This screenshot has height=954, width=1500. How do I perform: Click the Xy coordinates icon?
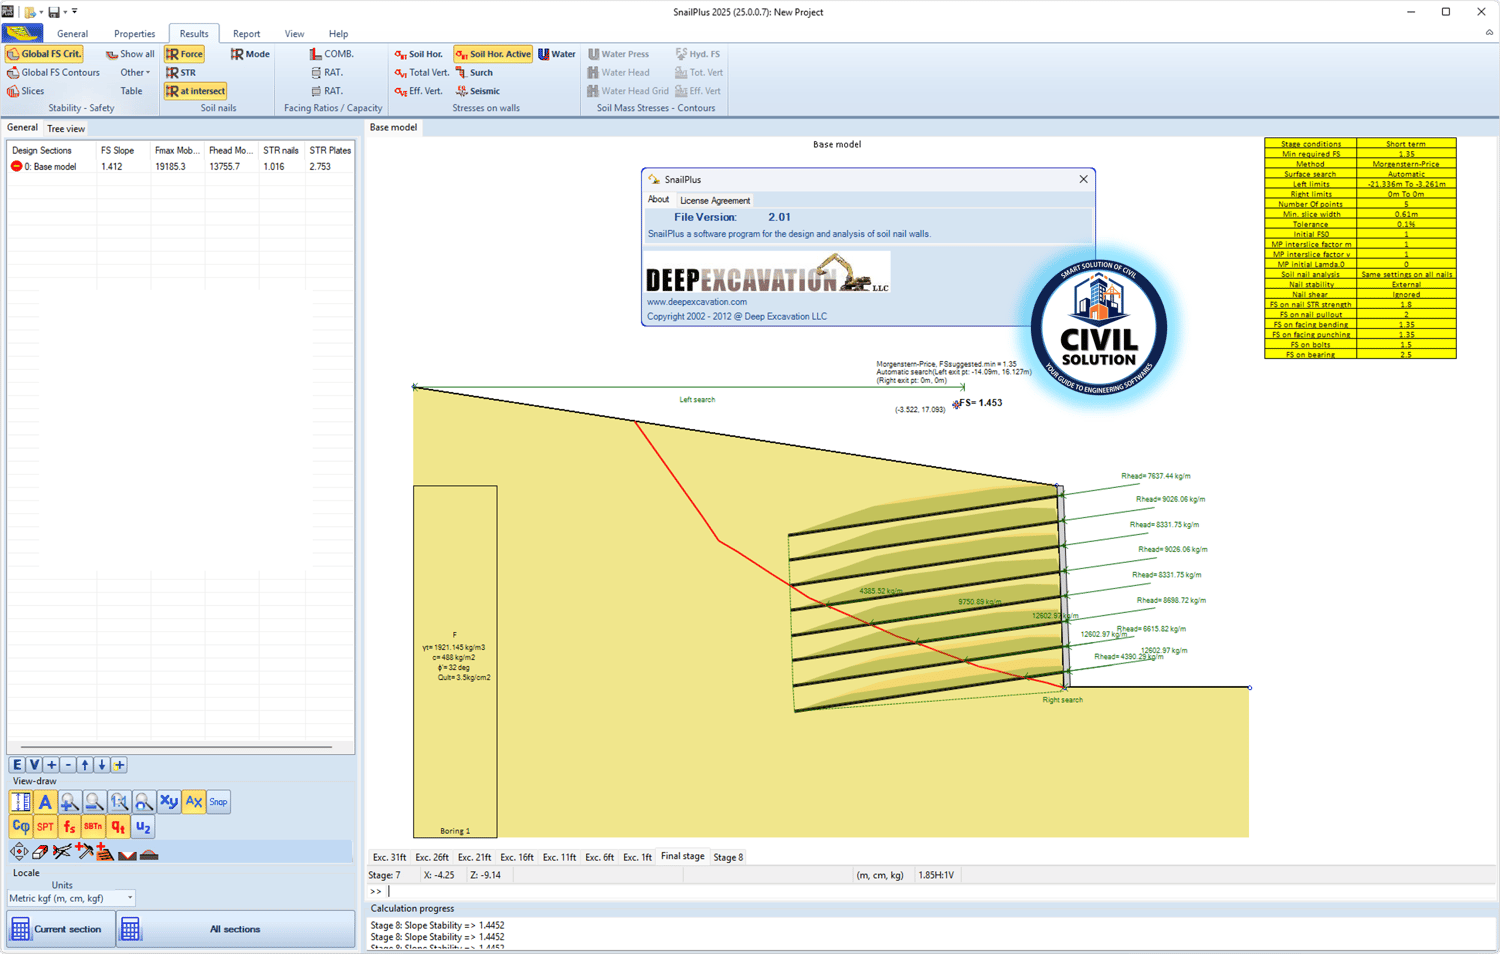[169, 802]
